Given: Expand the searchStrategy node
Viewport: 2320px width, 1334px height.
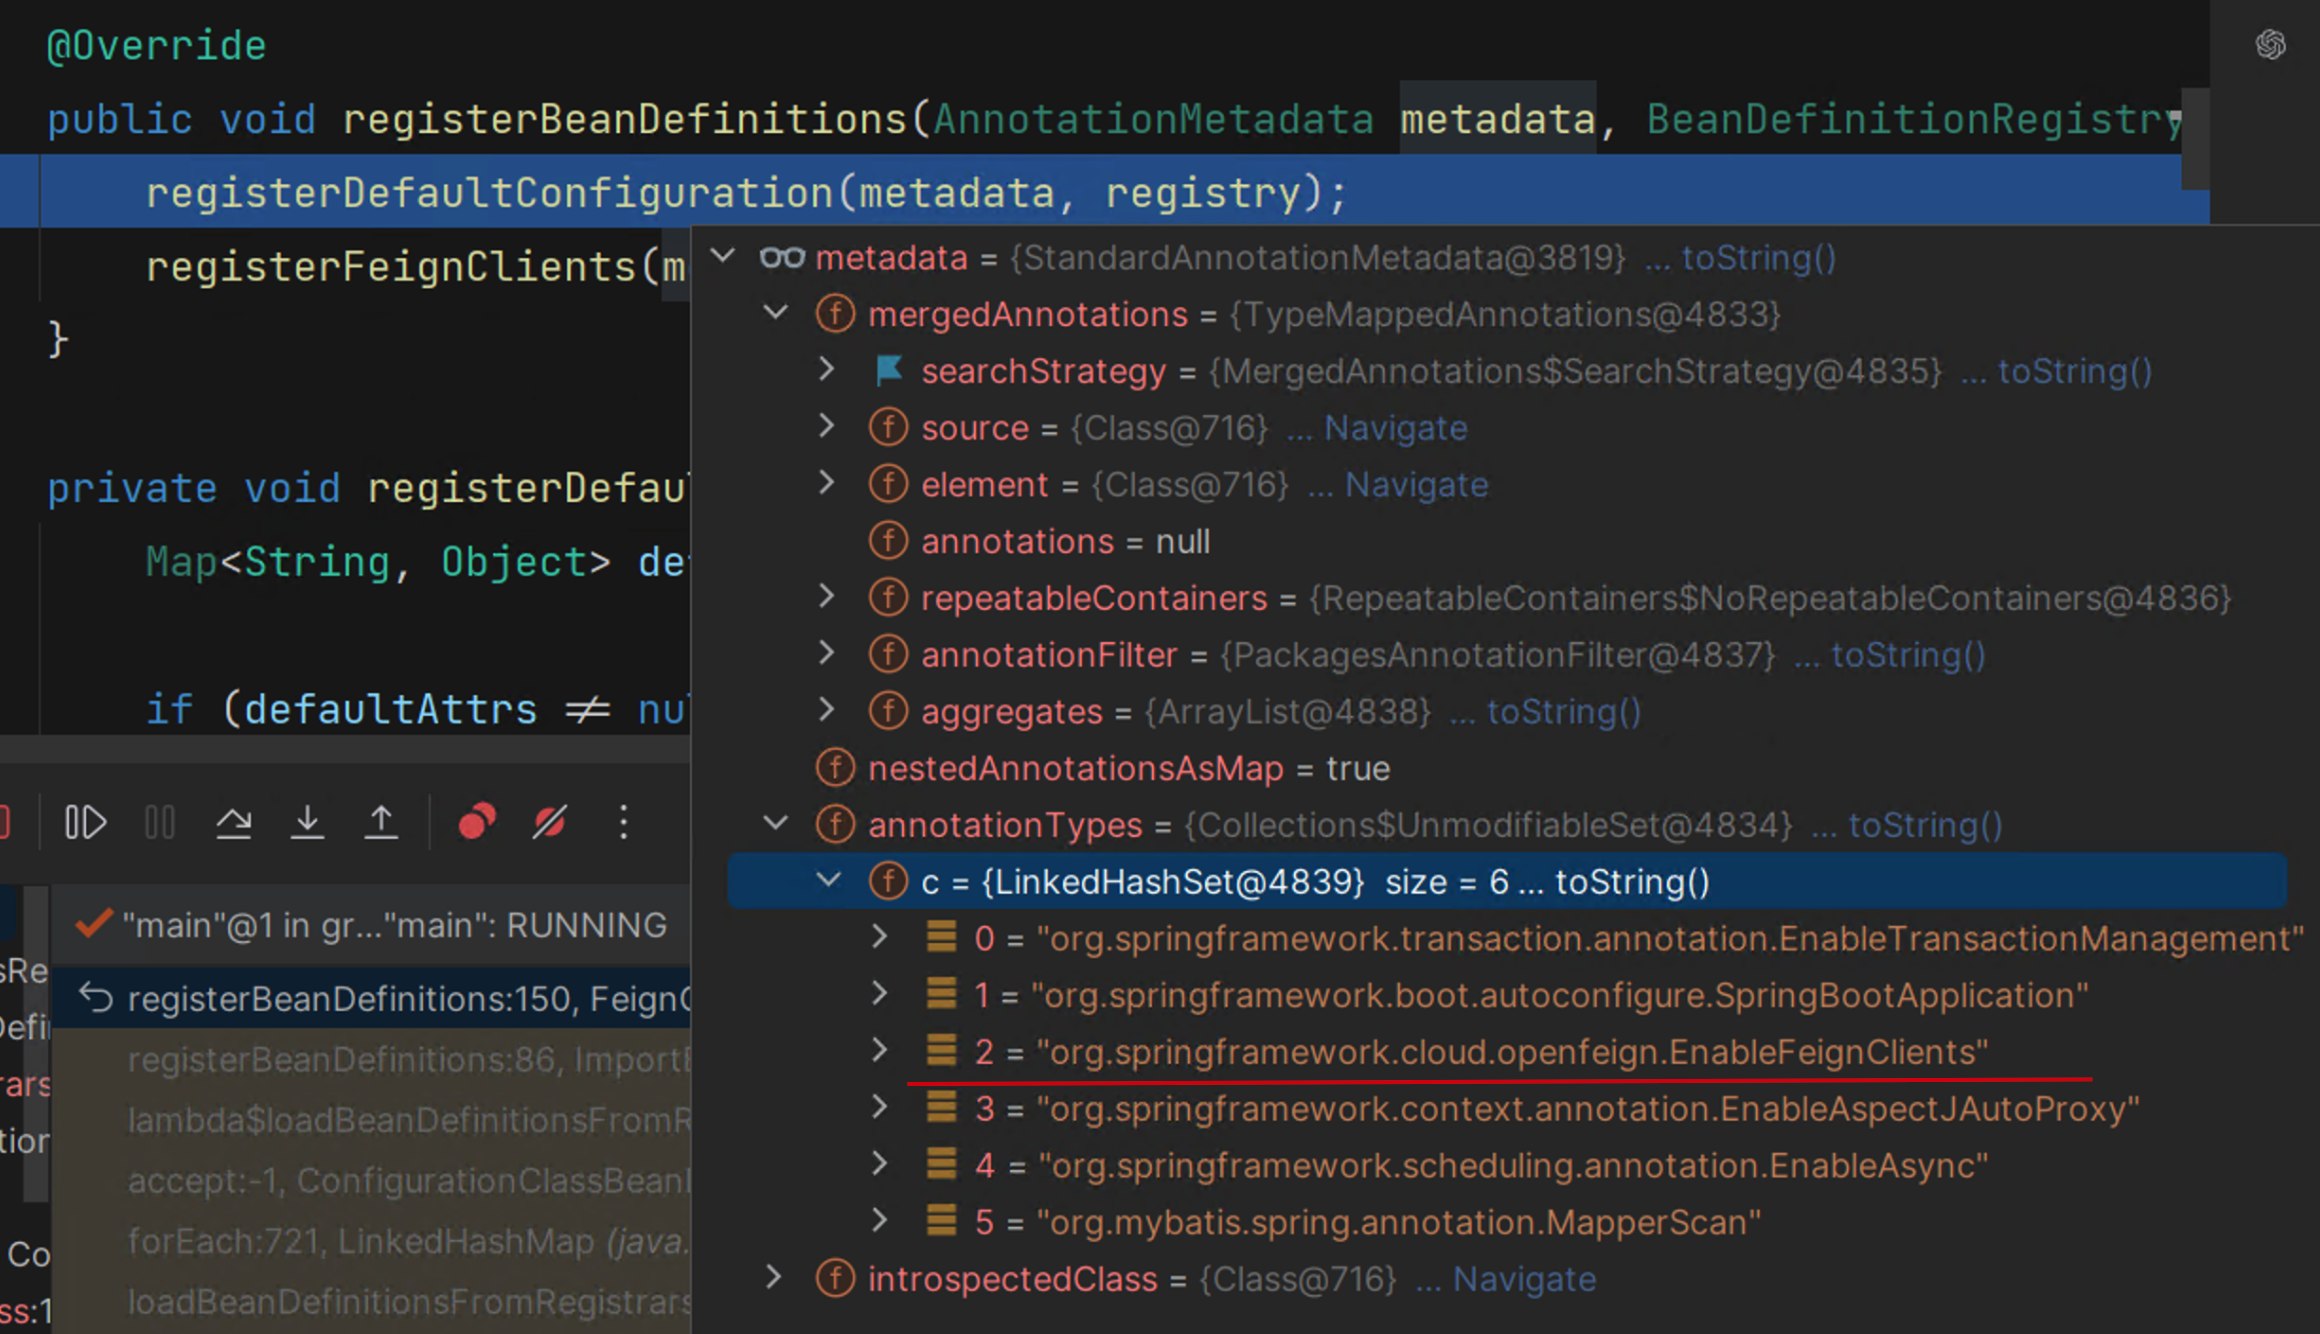Looking at the screenshot, I should [827, 370].
